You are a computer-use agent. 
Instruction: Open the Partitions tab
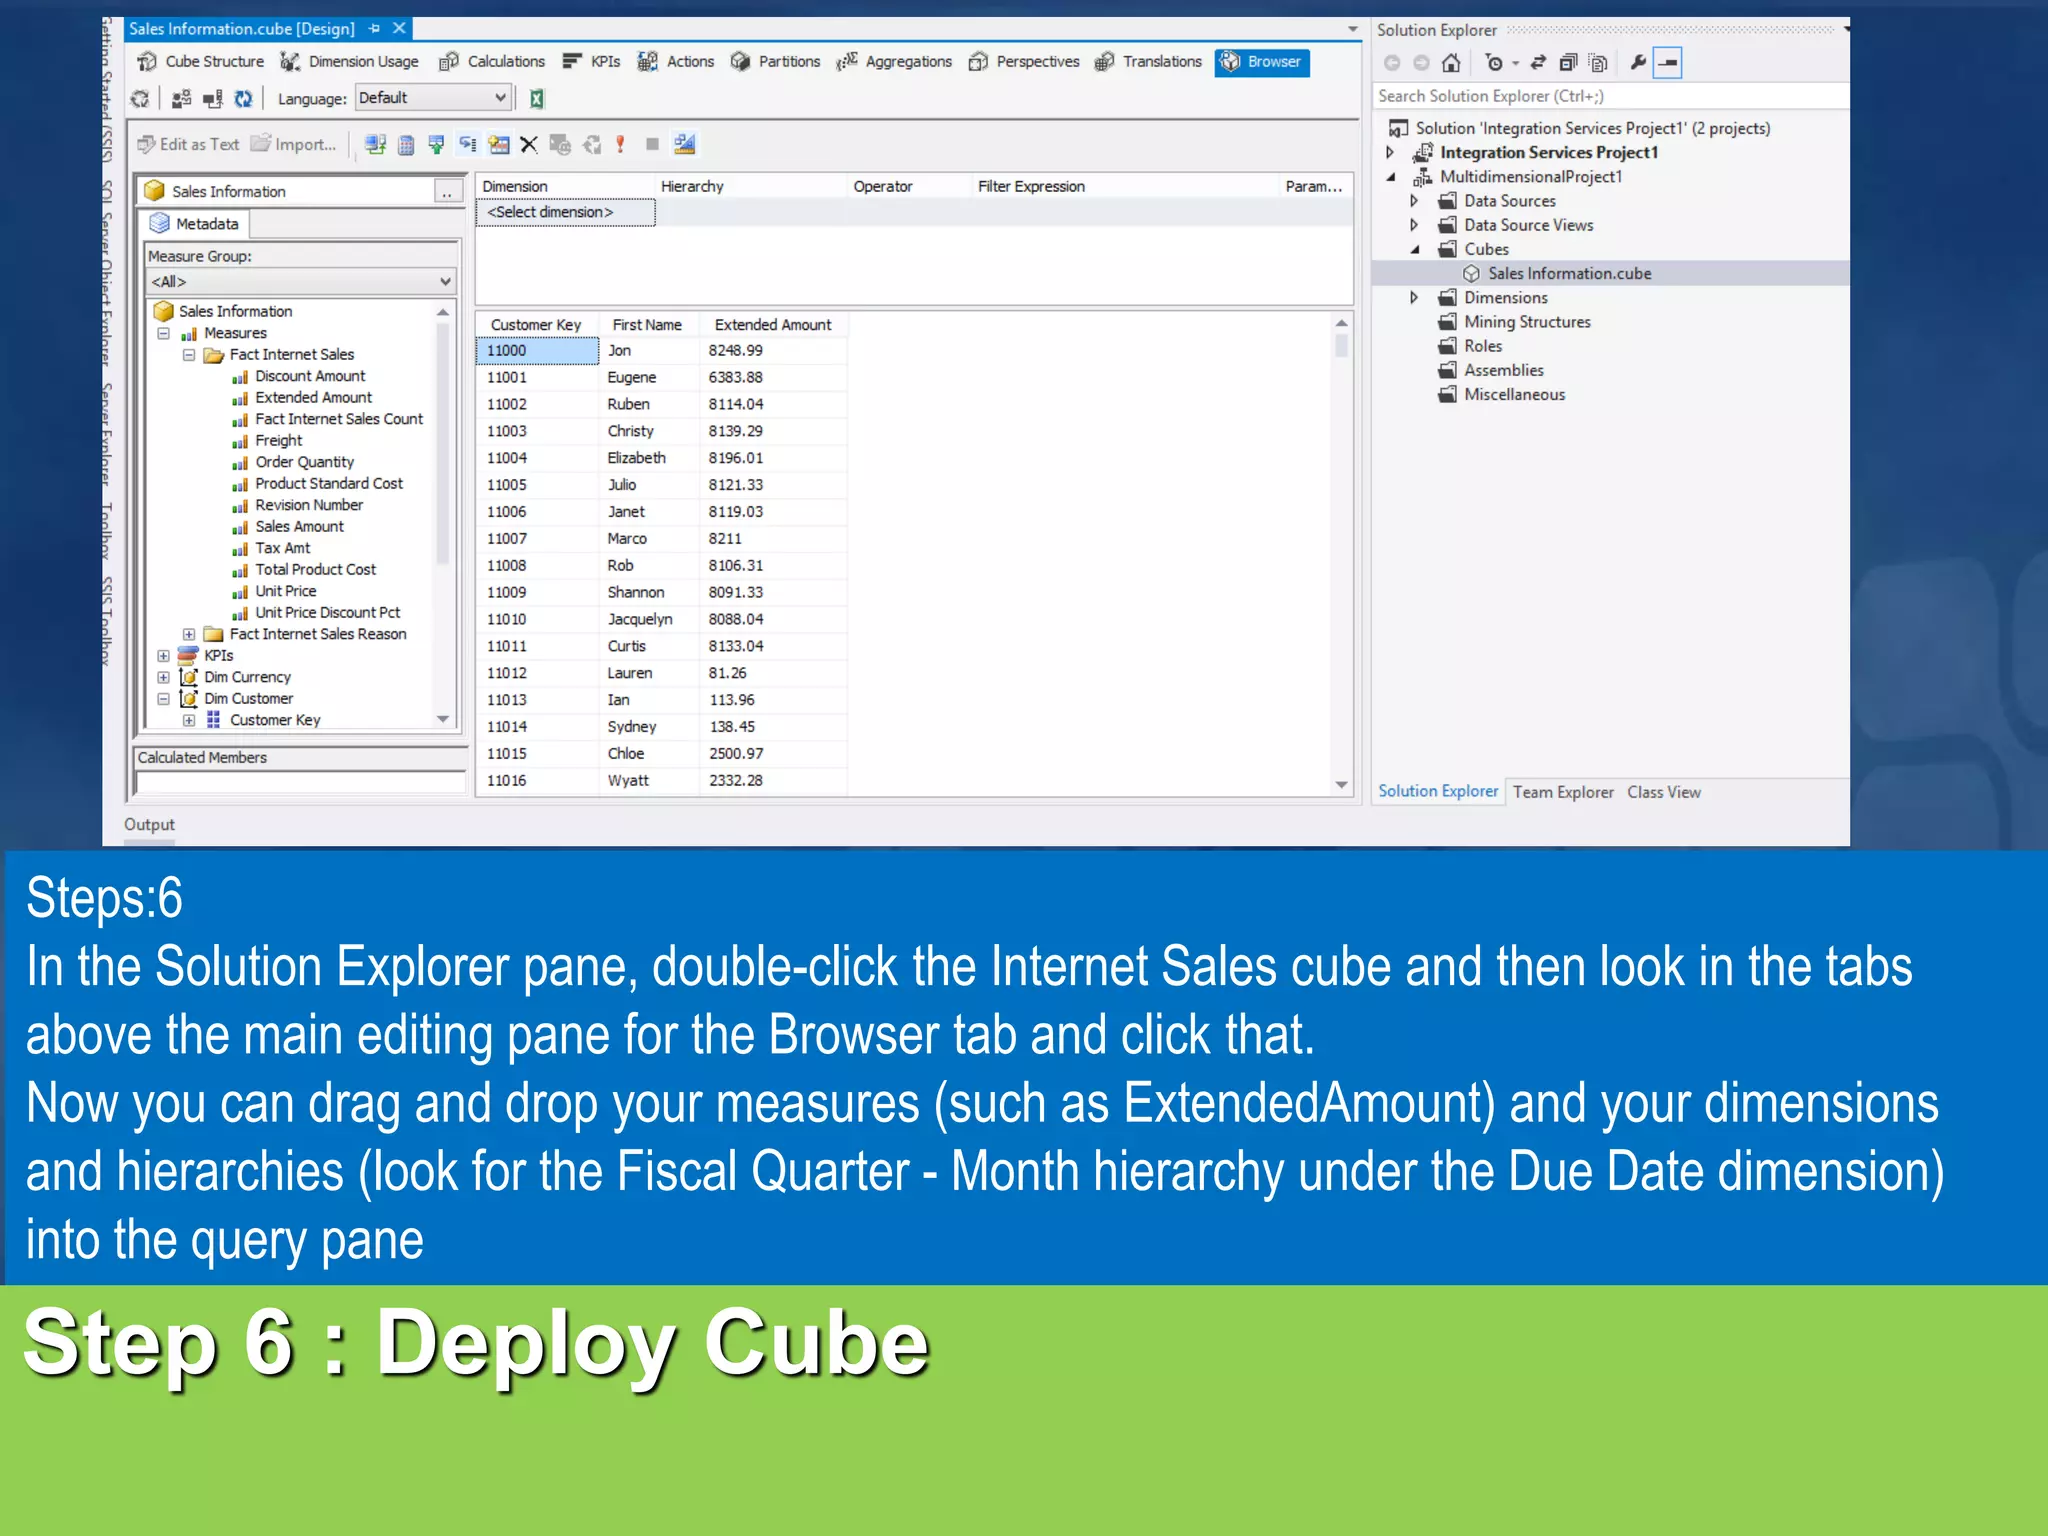(x=776, y=62)
